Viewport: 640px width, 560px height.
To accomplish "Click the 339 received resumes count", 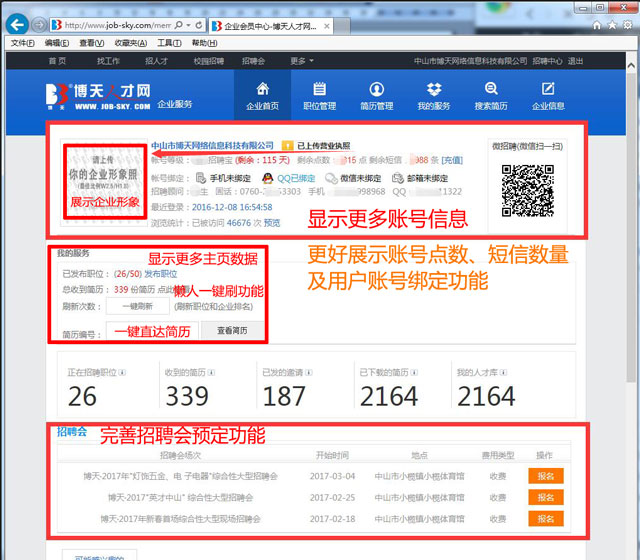I will tap(187, 396).
